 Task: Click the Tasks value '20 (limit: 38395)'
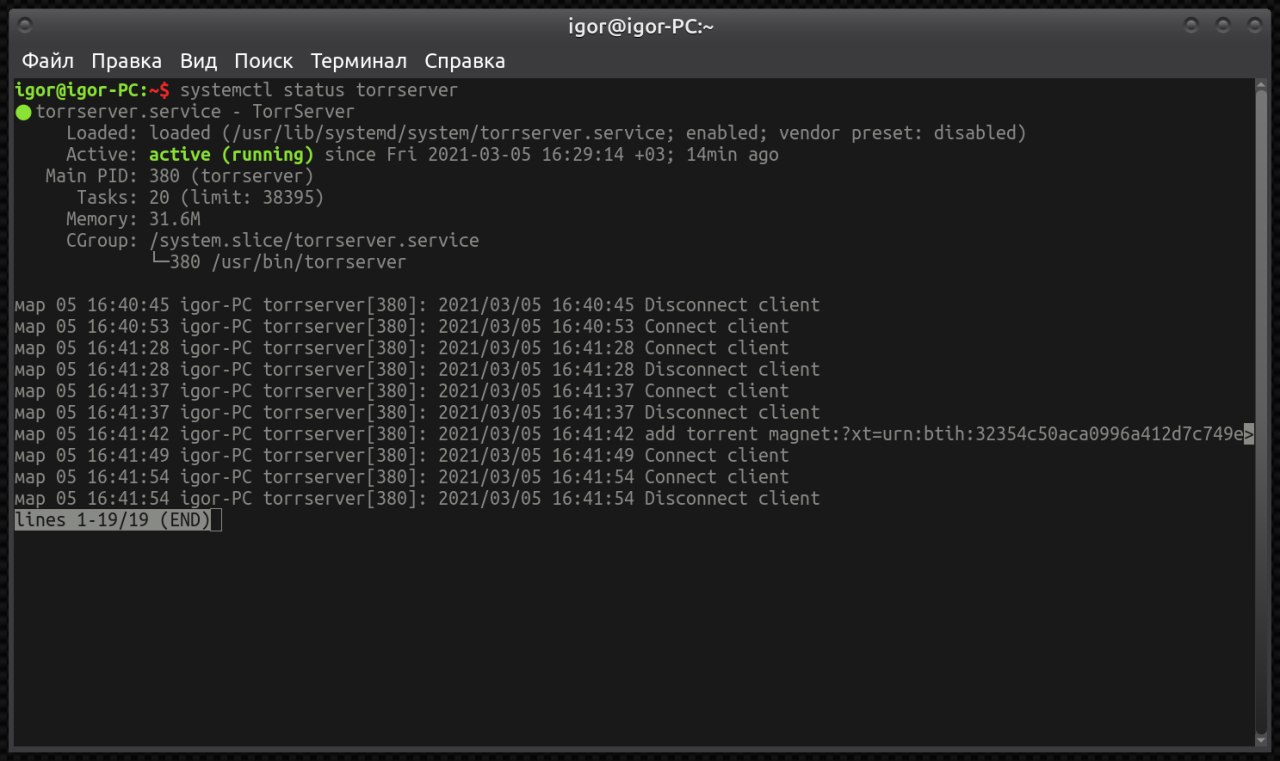click(236, 198)
